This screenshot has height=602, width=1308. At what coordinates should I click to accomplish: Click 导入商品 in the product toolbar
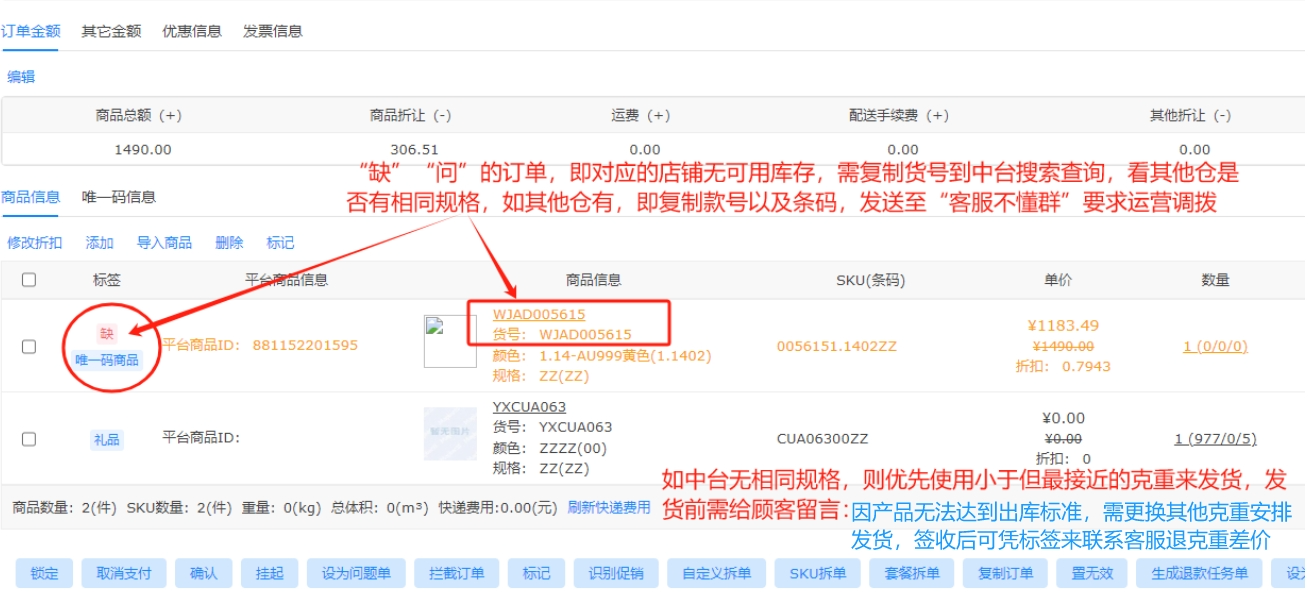[164, 243]
